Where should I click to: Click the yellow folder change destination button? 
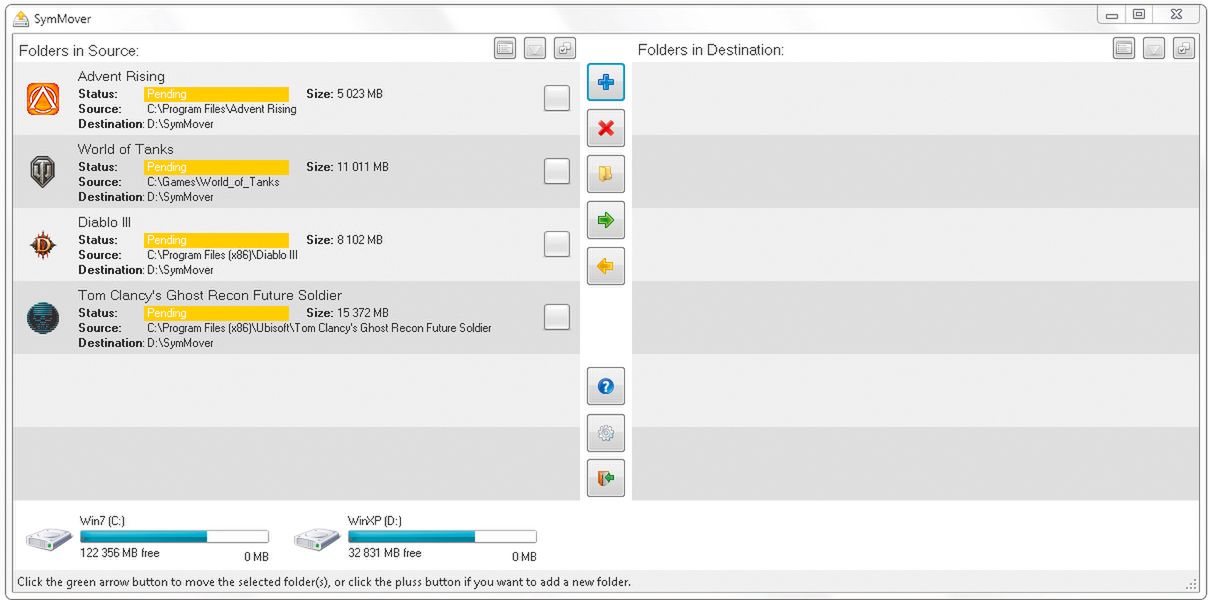606,174
